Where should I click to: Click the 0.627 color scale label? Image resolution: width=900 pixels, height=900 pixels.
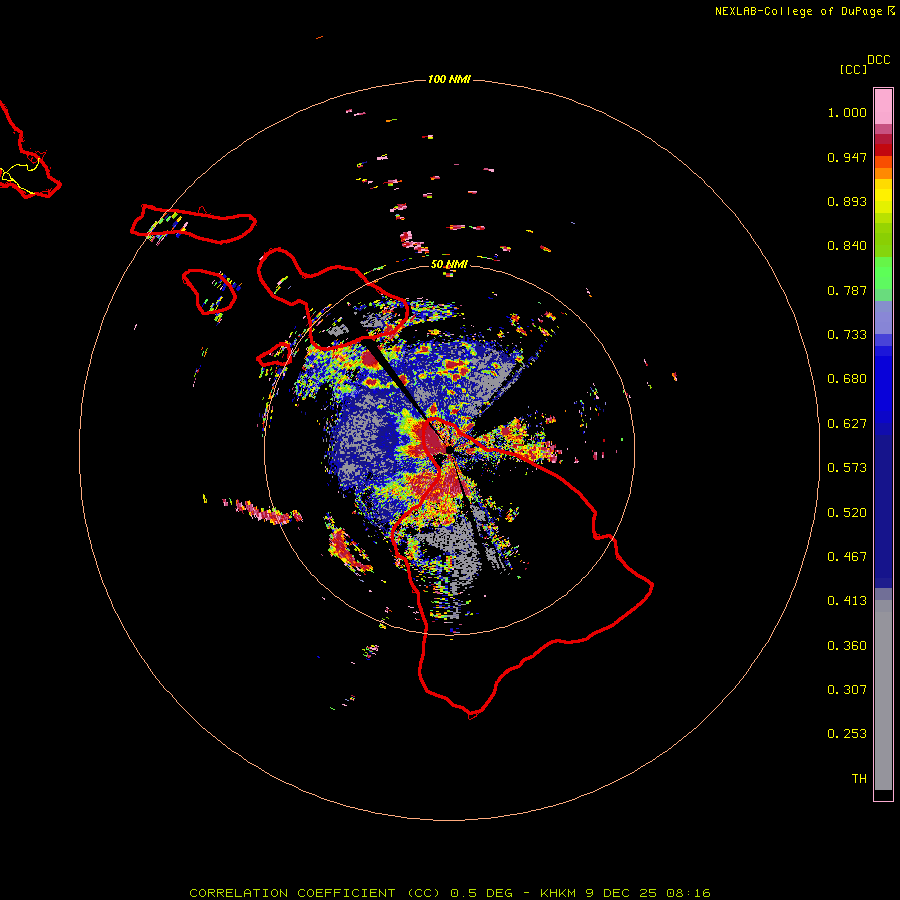[847, 424]
